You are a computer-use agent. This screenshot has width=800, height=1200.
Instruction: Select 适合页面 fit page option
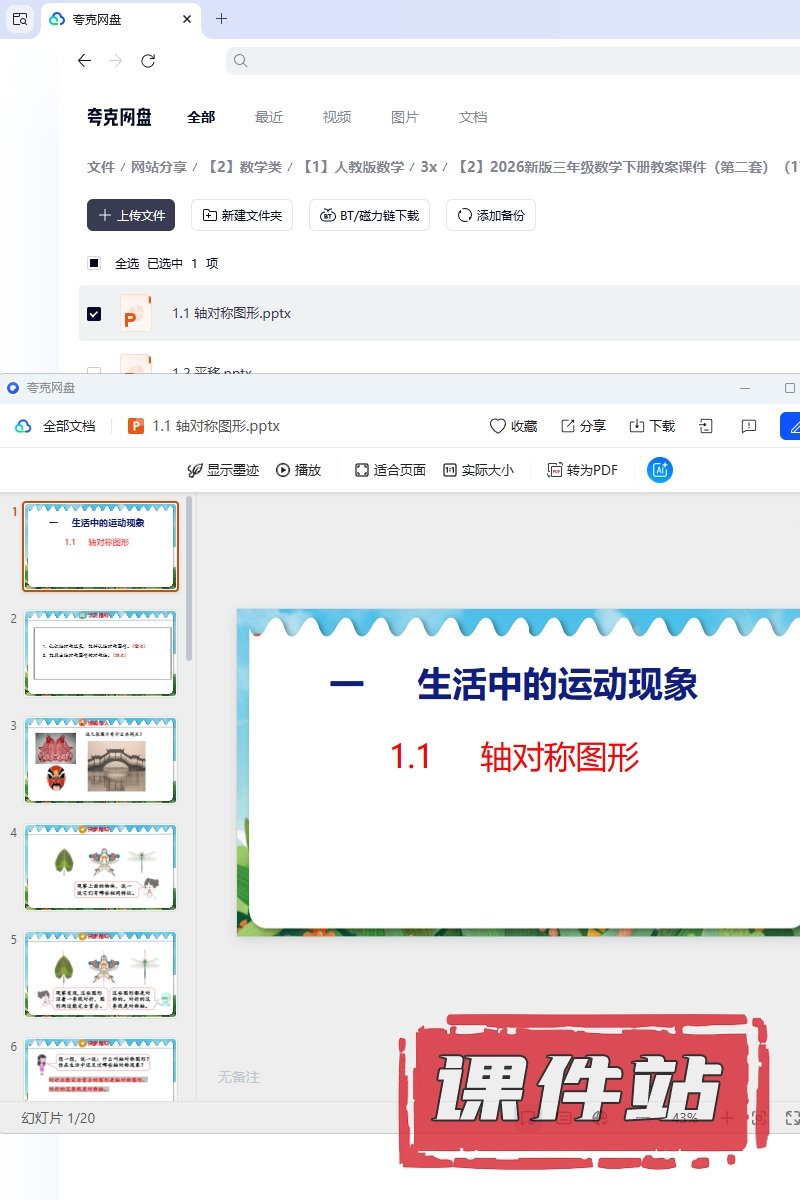click(x=390, y=470)
